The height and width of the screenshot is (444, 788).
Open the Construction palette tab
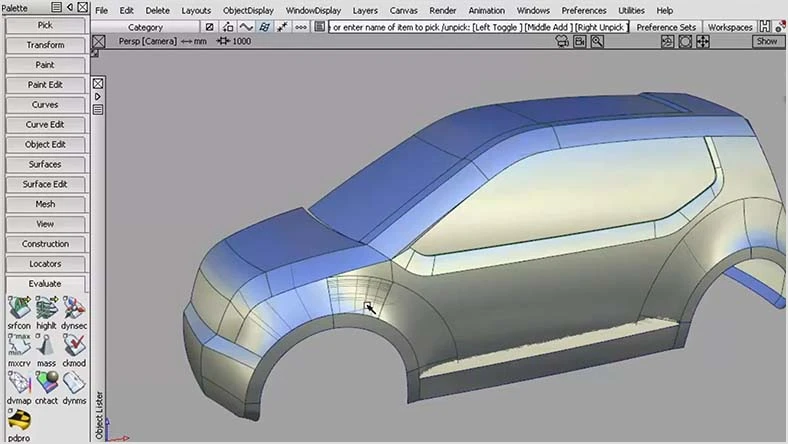click(x=45, y=244)
